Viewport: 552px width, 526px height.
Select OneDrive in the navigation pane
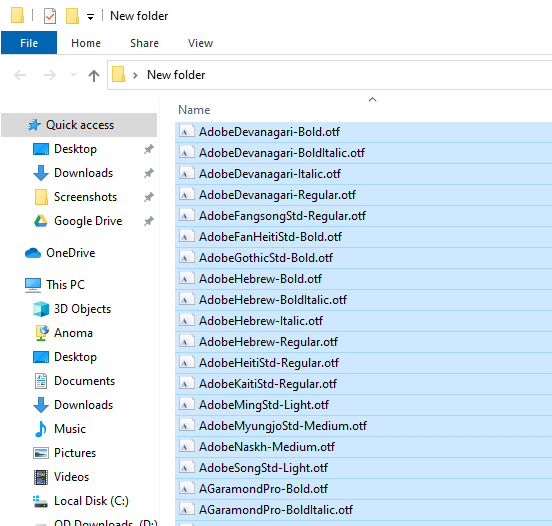[70, 253]
